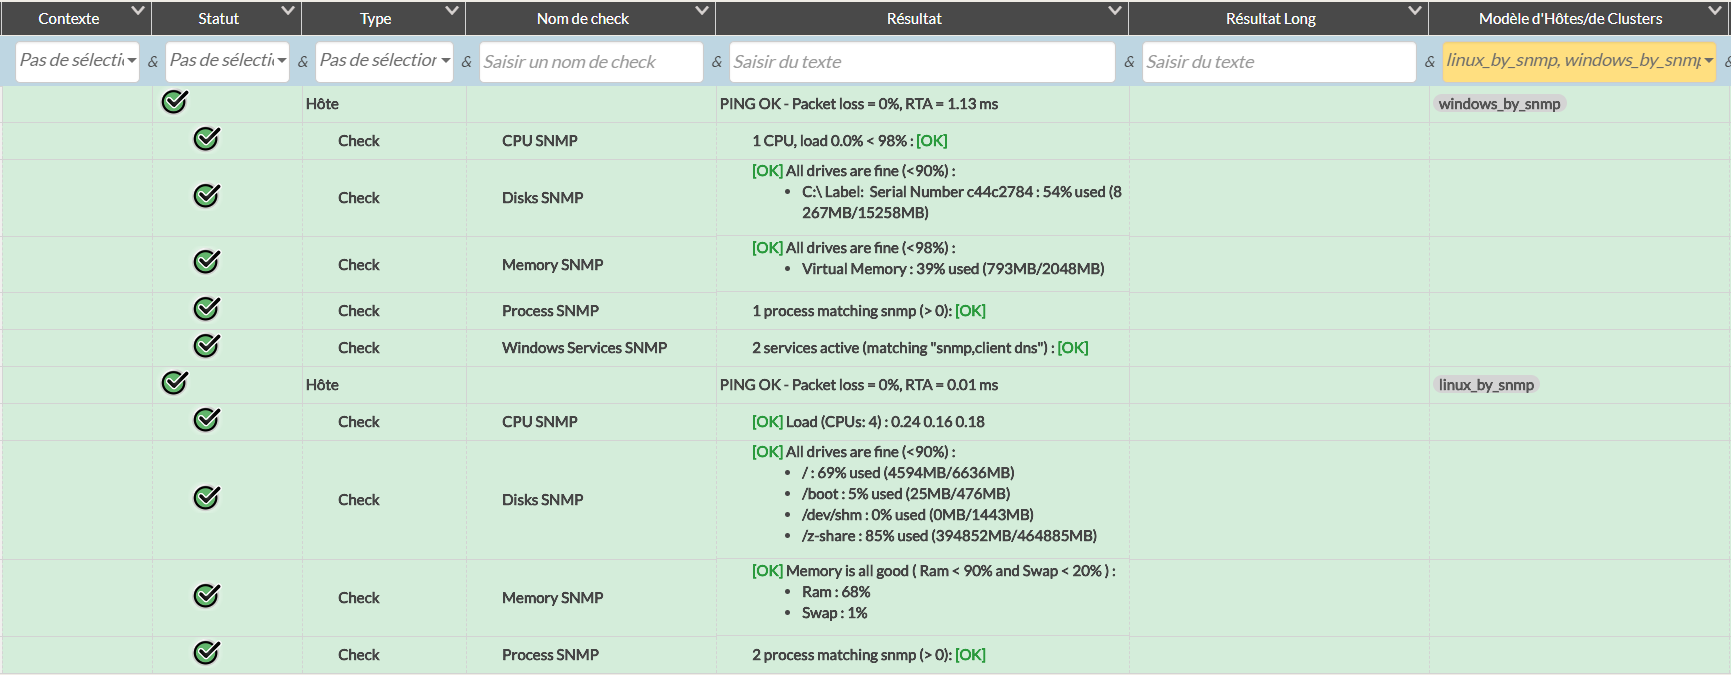Focus the check name search field
This screenshot has height=675, width=1731.
point(590,62)
